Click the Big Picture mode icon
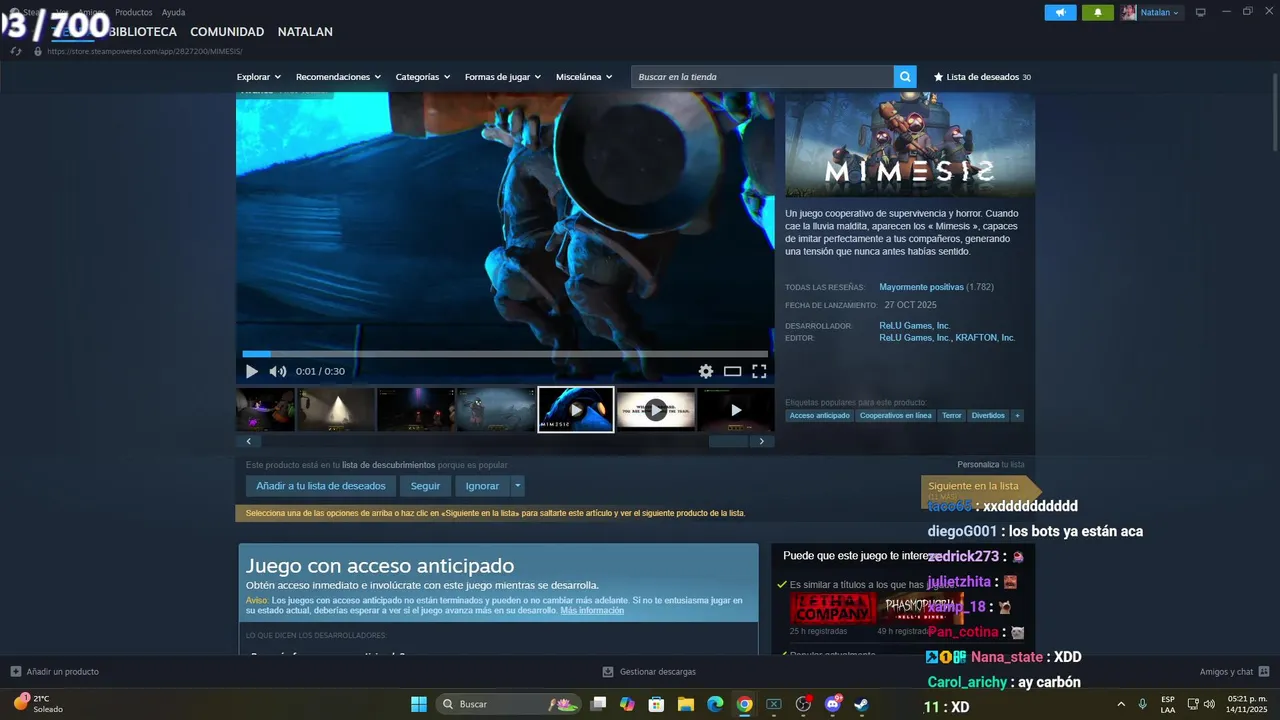 coord(1201,12)
